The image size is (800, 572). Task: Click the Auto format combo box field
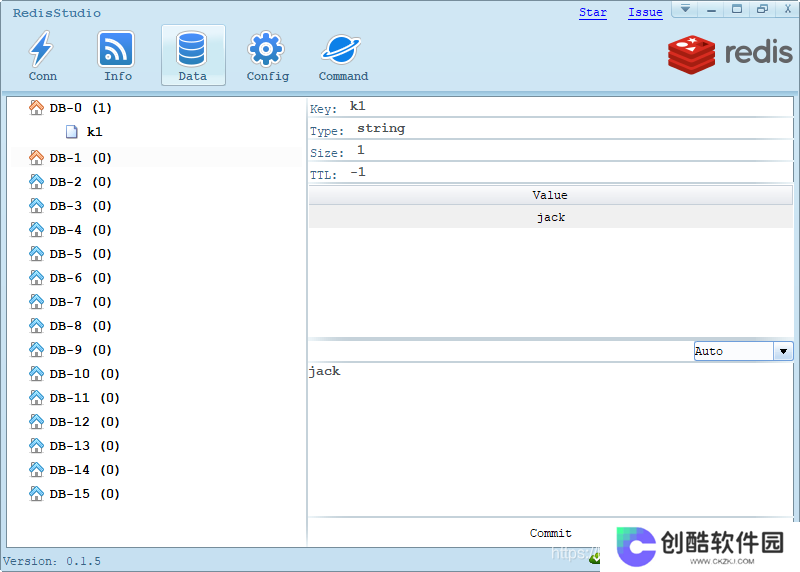pyautogui.click(x=734, y=351)
